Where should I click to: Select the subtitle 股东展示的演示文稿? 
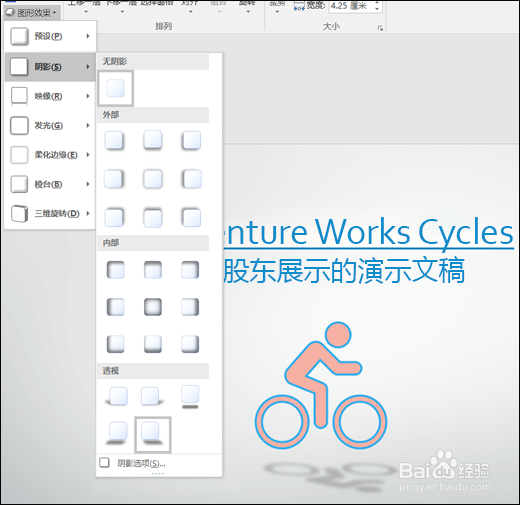click(344, 270)
